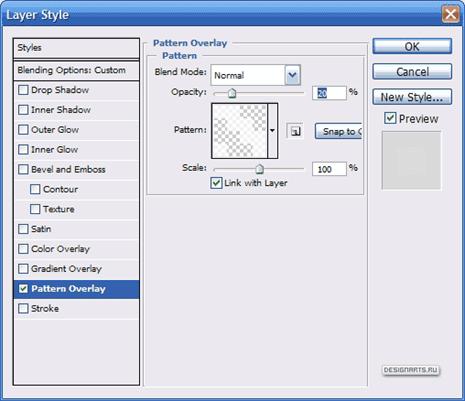
Task: Select the Stroke label
Action: [x=45, y=309]
